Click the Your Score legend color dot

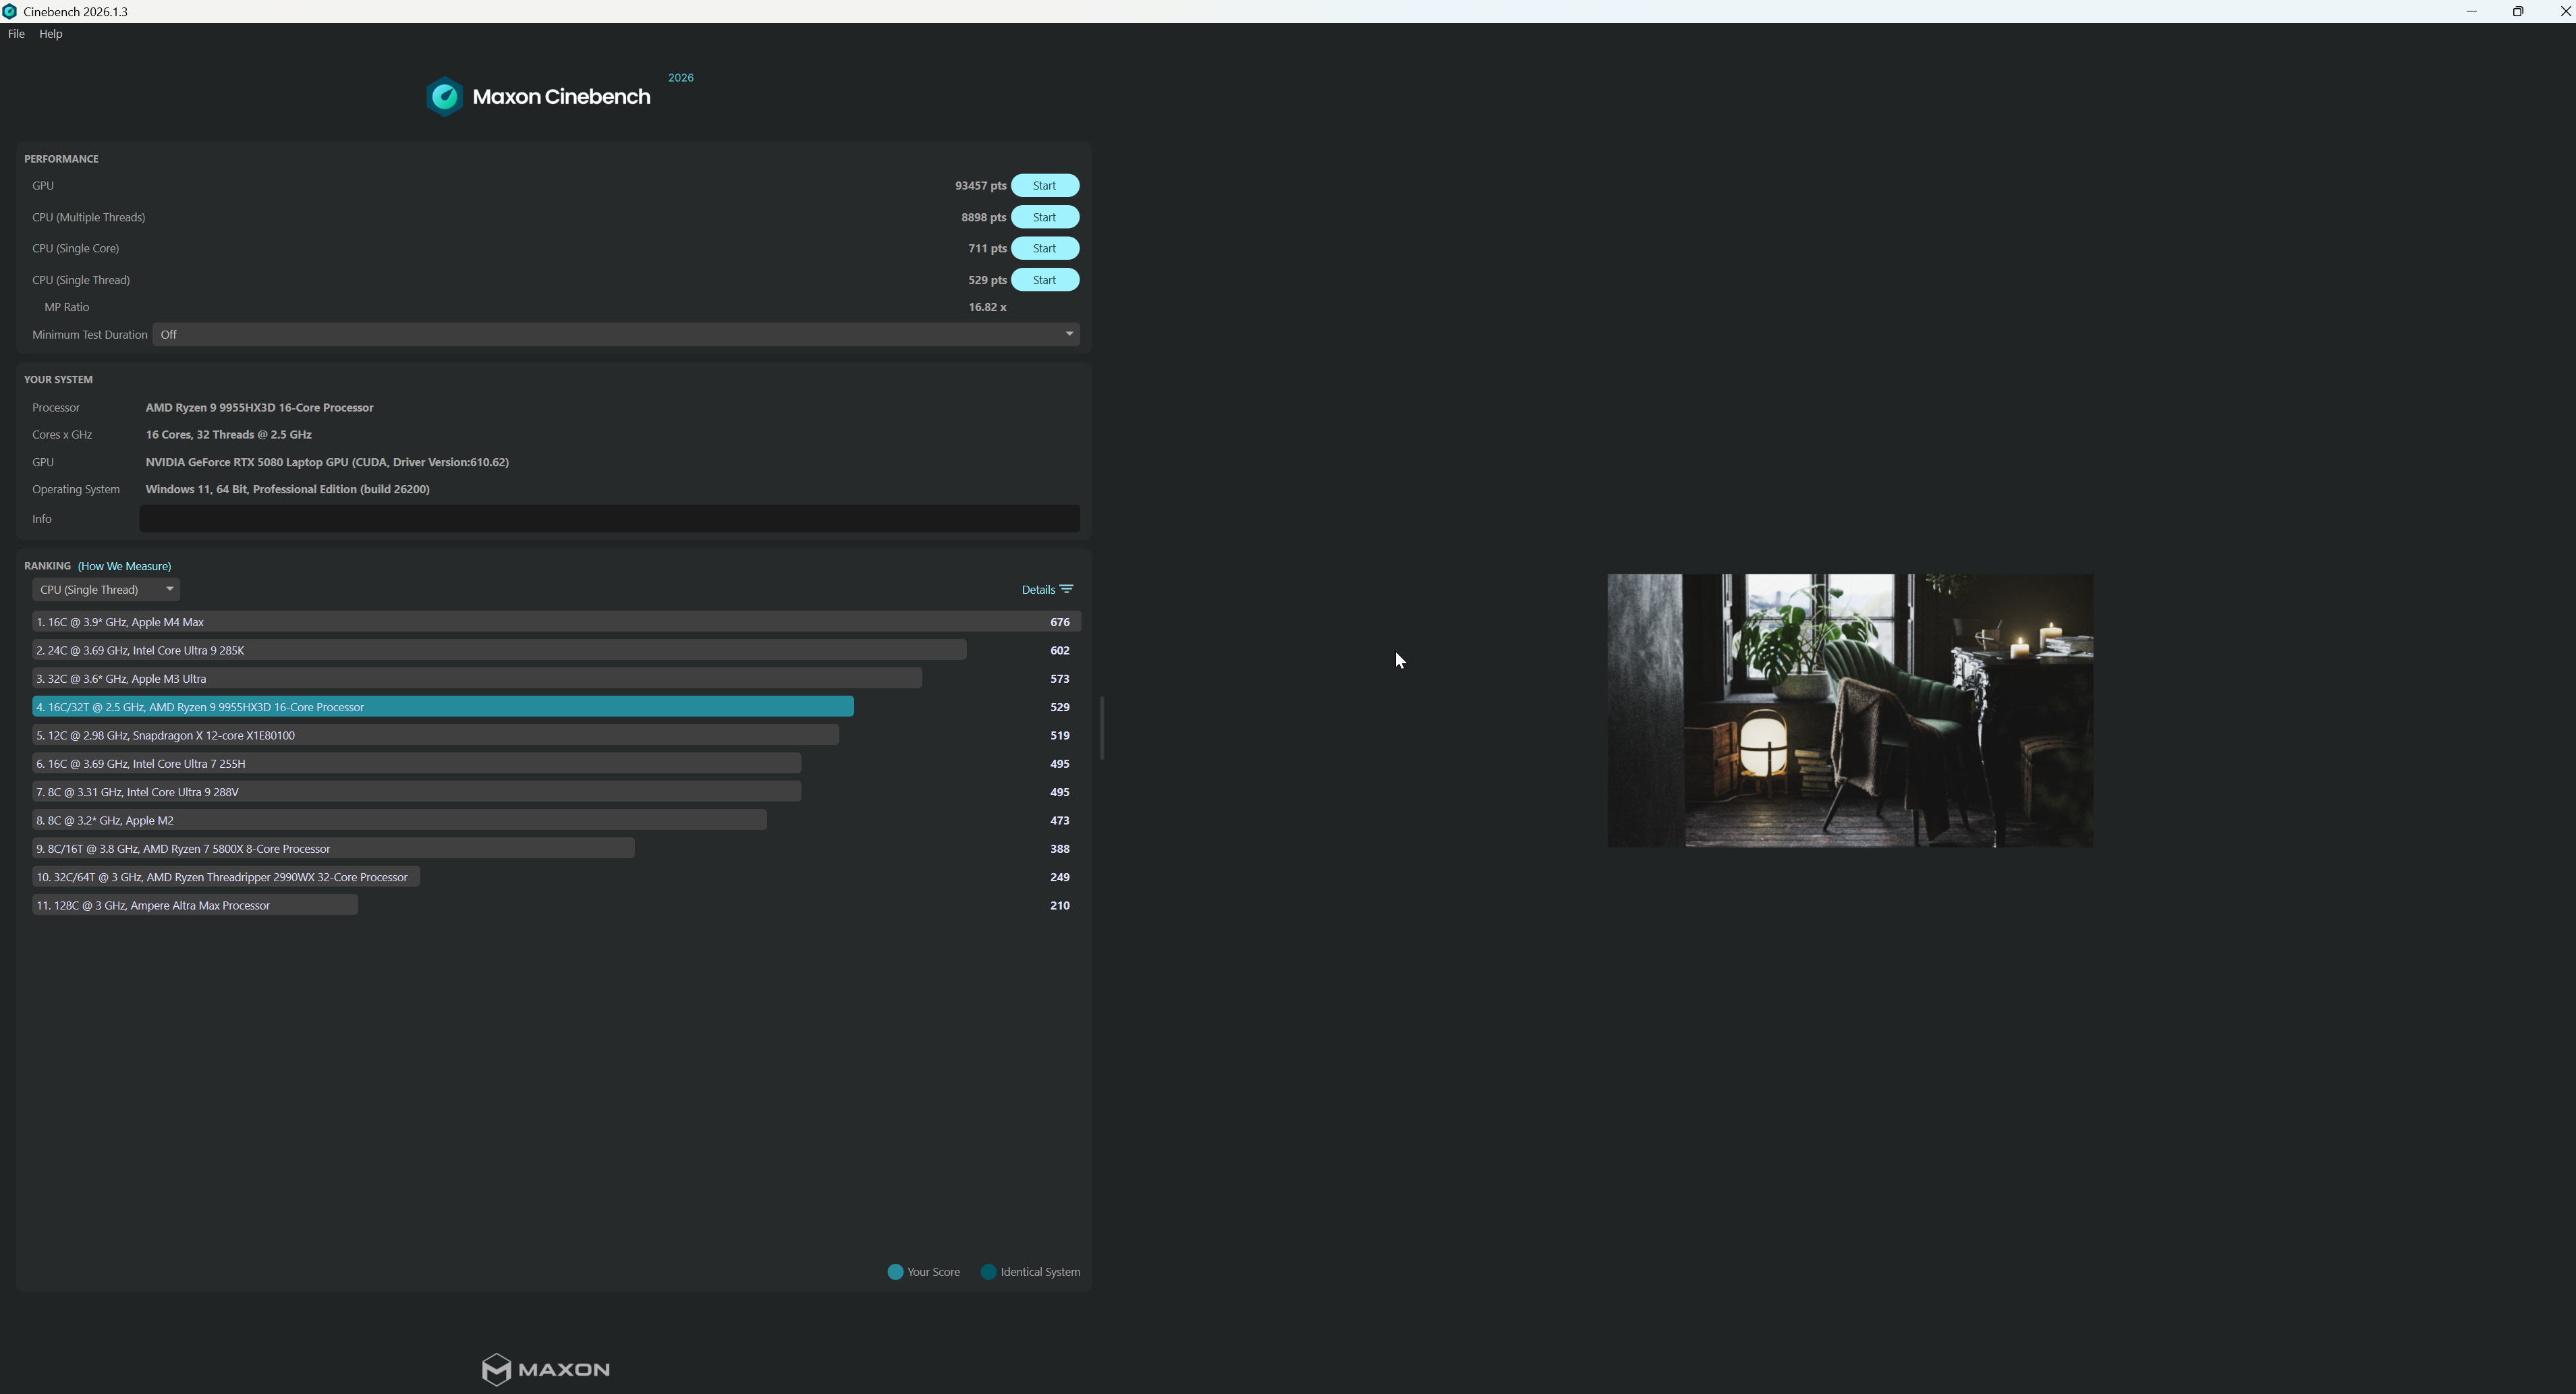895,1272
